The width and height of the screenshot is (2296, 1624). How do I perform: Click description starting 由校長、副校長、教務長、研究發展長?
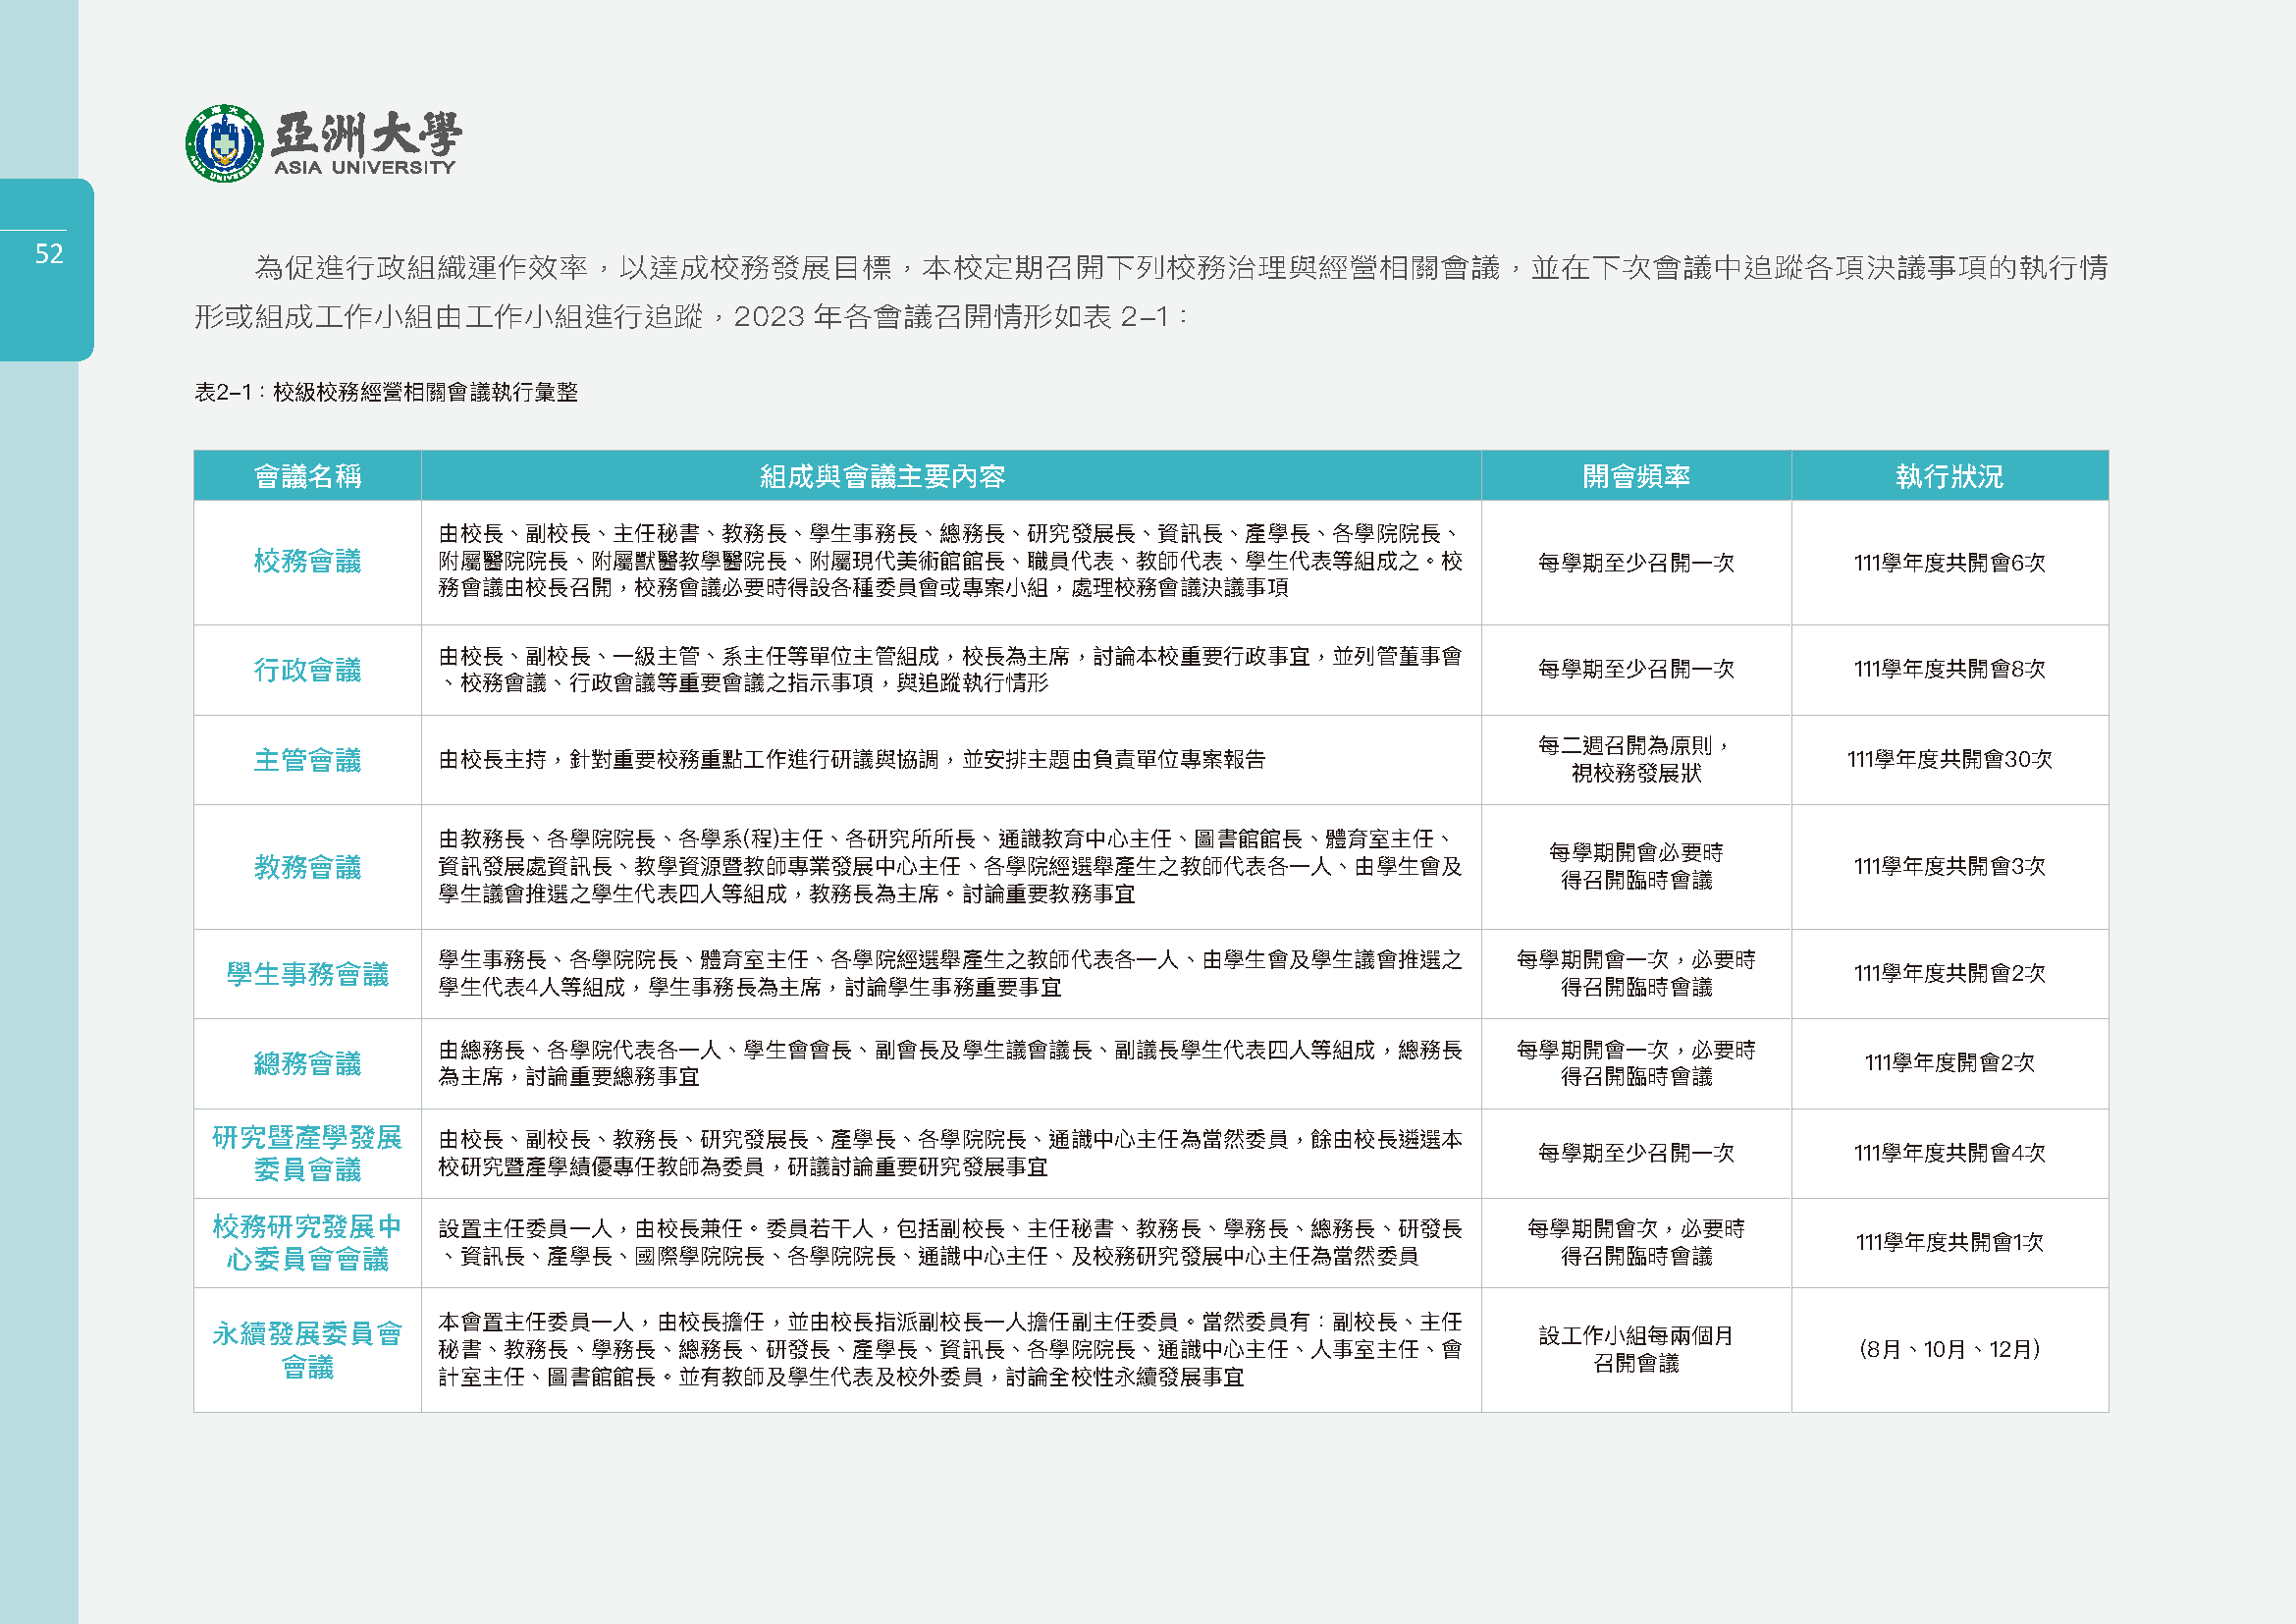click(951, 1153)
